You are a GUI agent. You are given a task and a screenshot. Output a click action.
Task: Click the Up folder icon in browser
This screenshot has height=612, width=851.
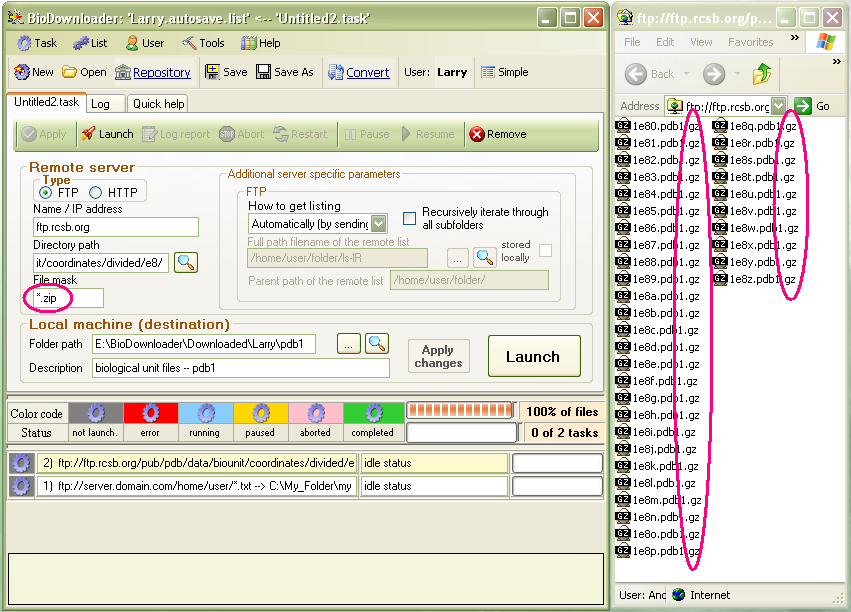pyautogui.click(x=762, y=74)
